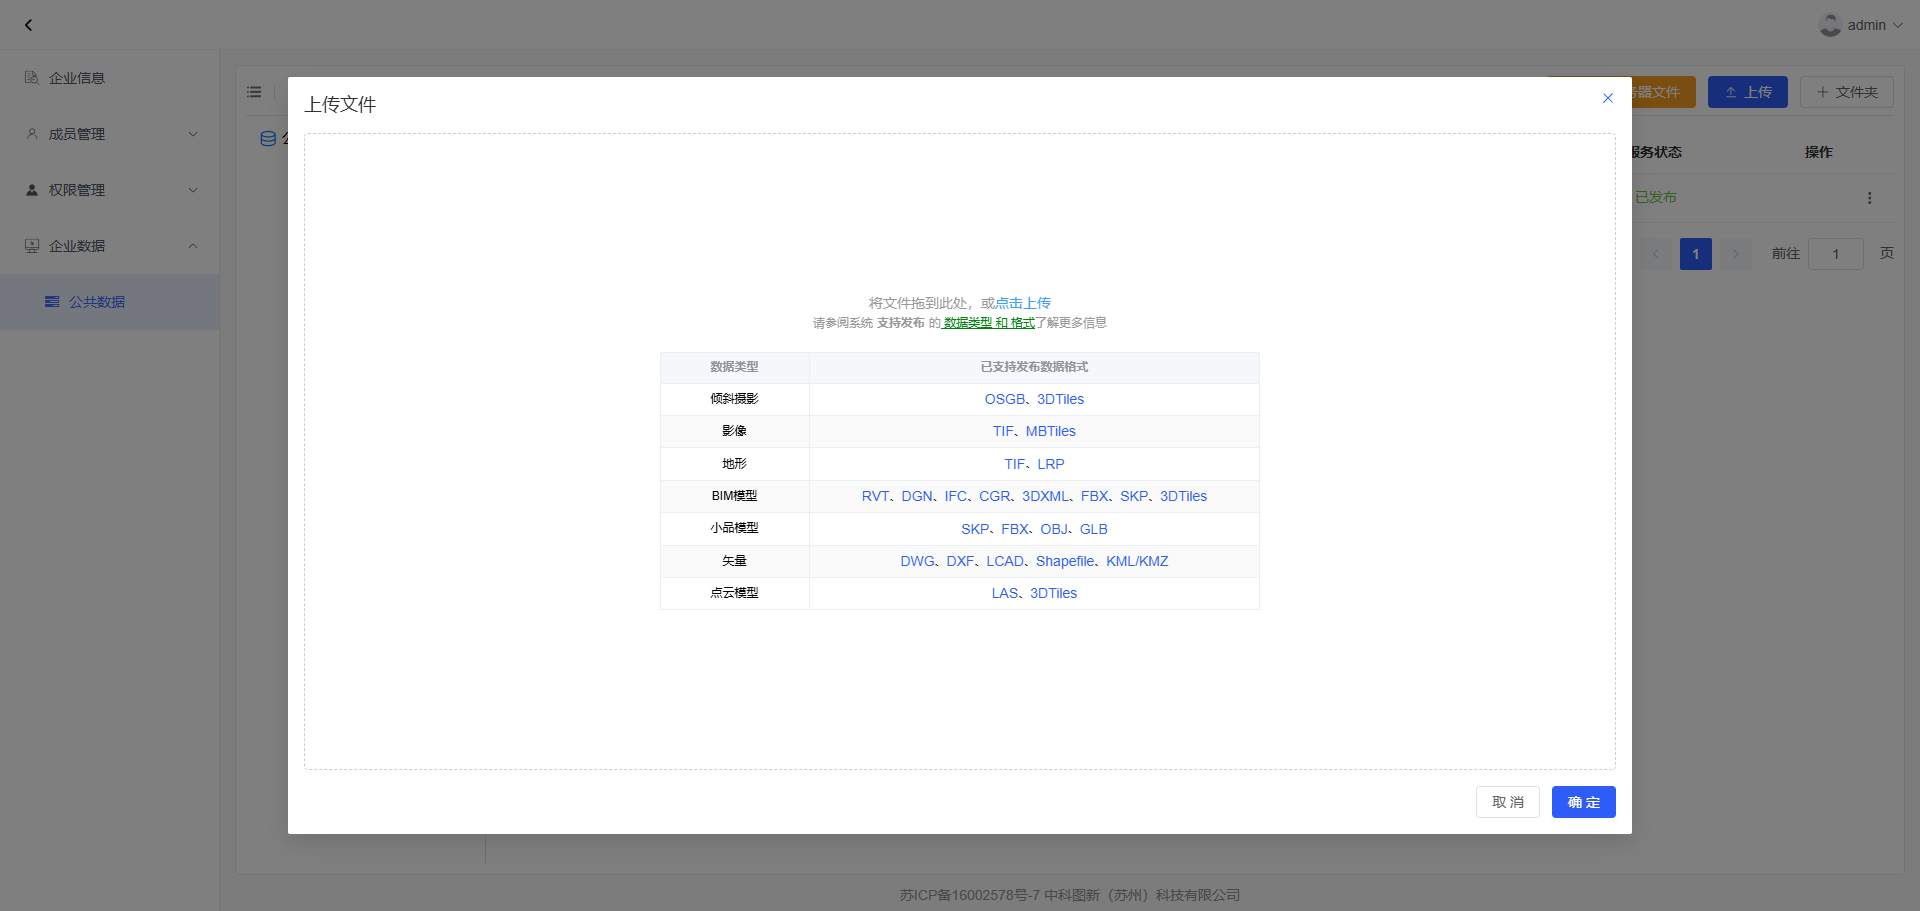Open the 数据类型 和 格式 help link
Viewport: 1920px width, 911px height.
pos(988,323)
